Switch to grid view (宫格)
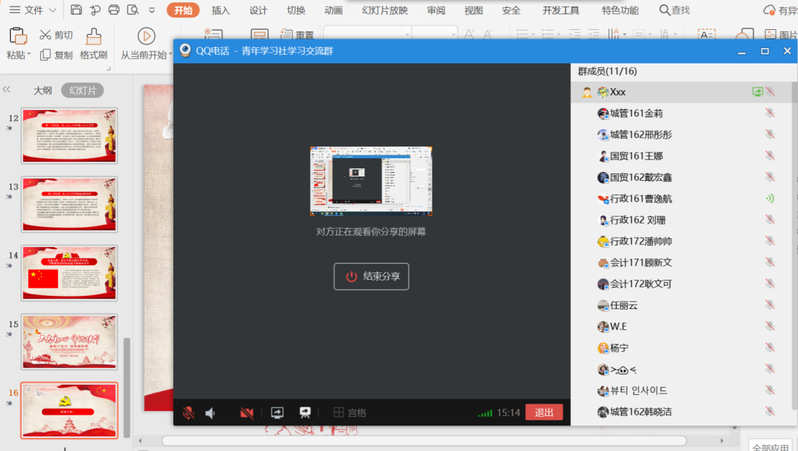The height and width of the screenshot is (451, 798). pos(350,412)
